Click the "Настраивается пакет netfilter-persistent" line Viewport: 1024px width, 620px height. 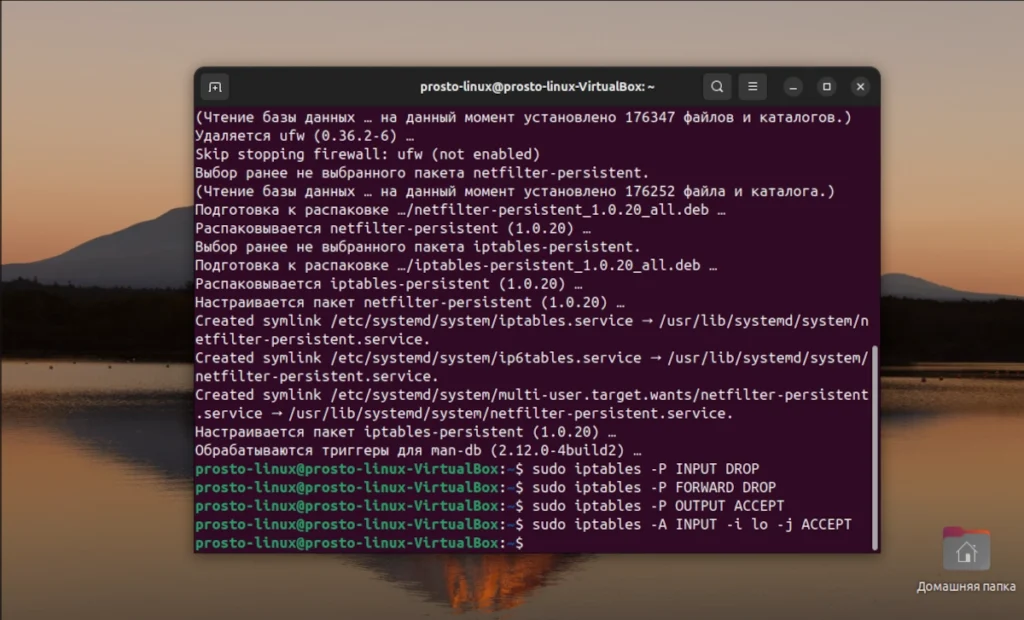[409, 302]
